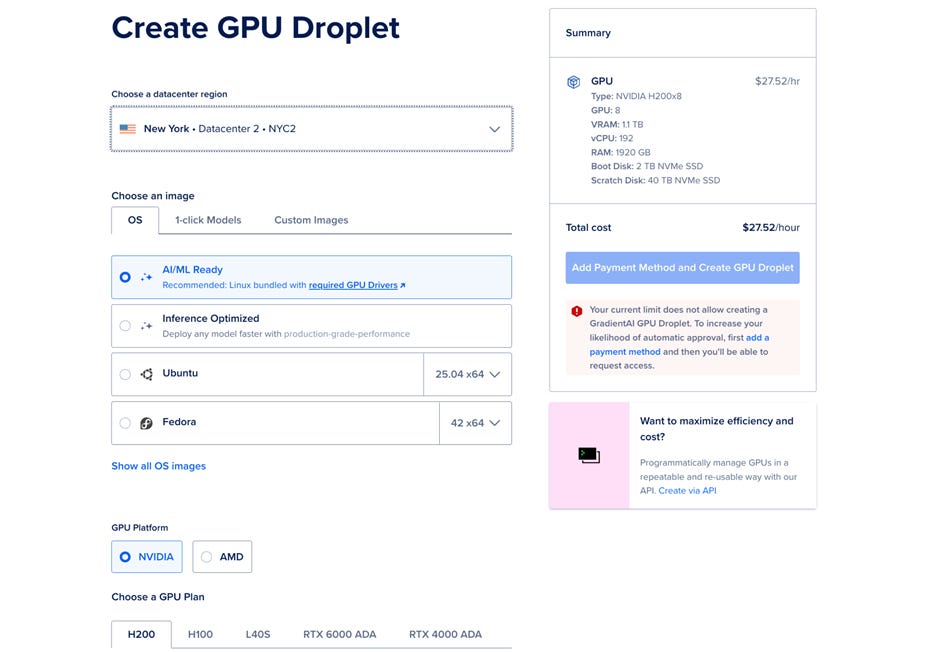Click the Boot Disk: 2 TB NVMe SSD line

(x=647, y=166)
